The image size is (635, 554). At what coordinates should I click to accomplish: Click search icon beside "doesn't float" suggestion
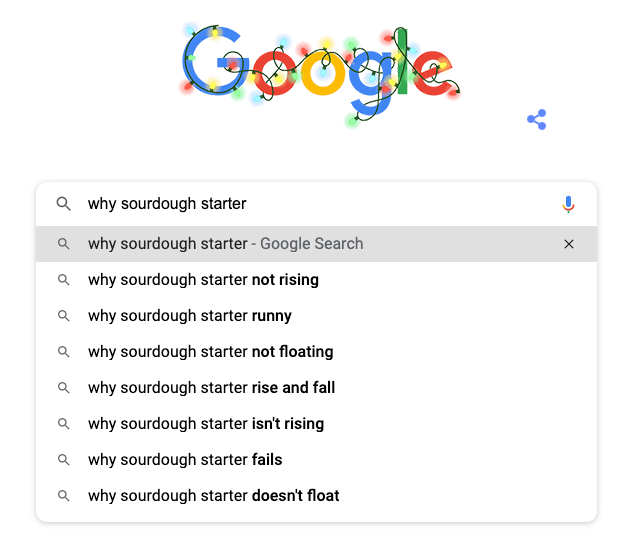point(63,496)
